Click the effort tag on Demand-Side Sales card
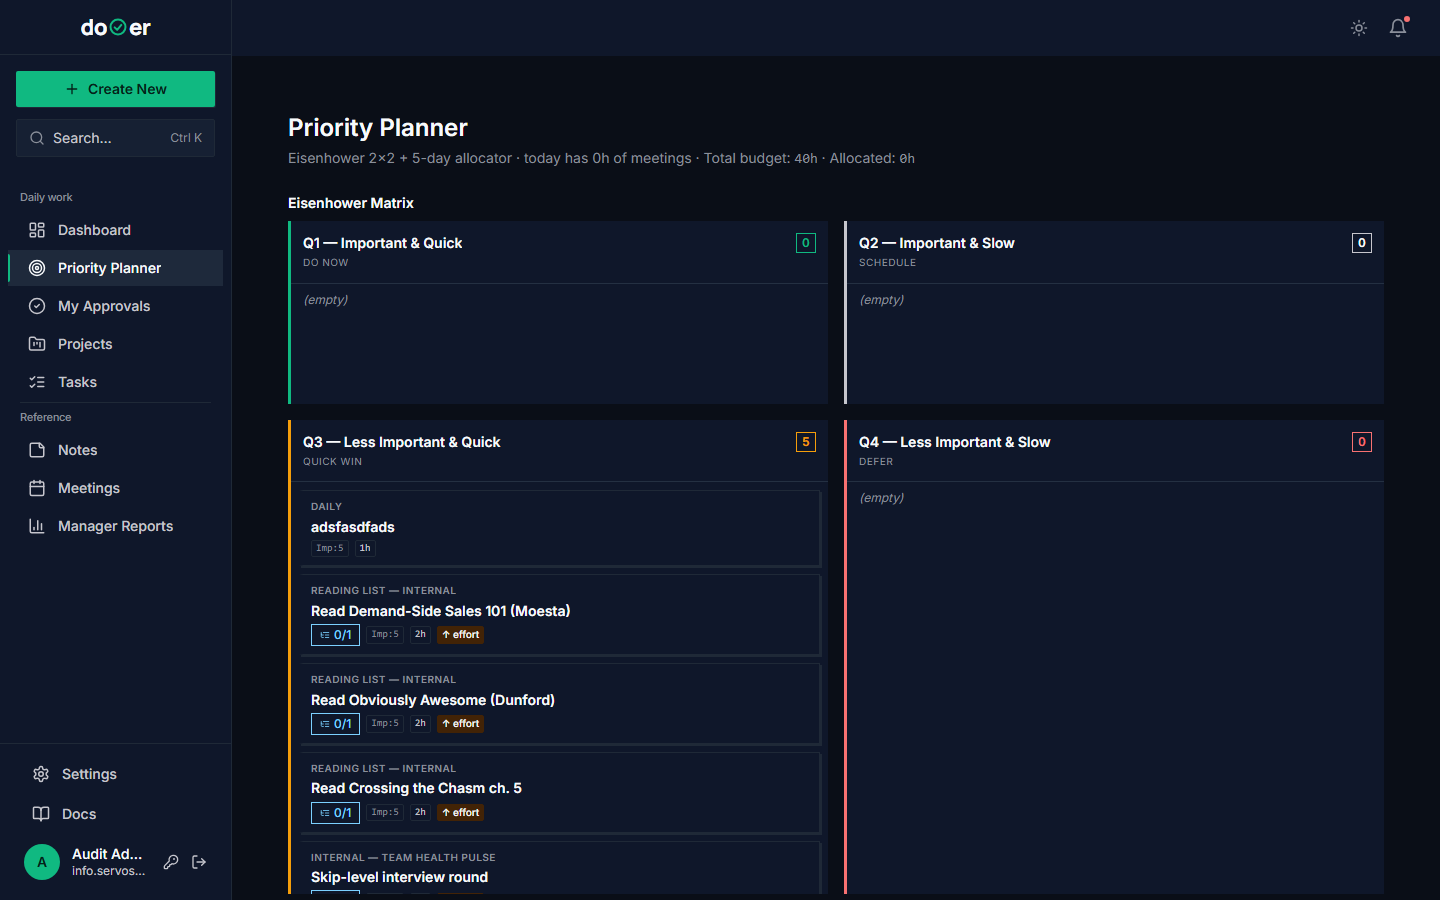The image size is (1440, 900). [461, 635]
